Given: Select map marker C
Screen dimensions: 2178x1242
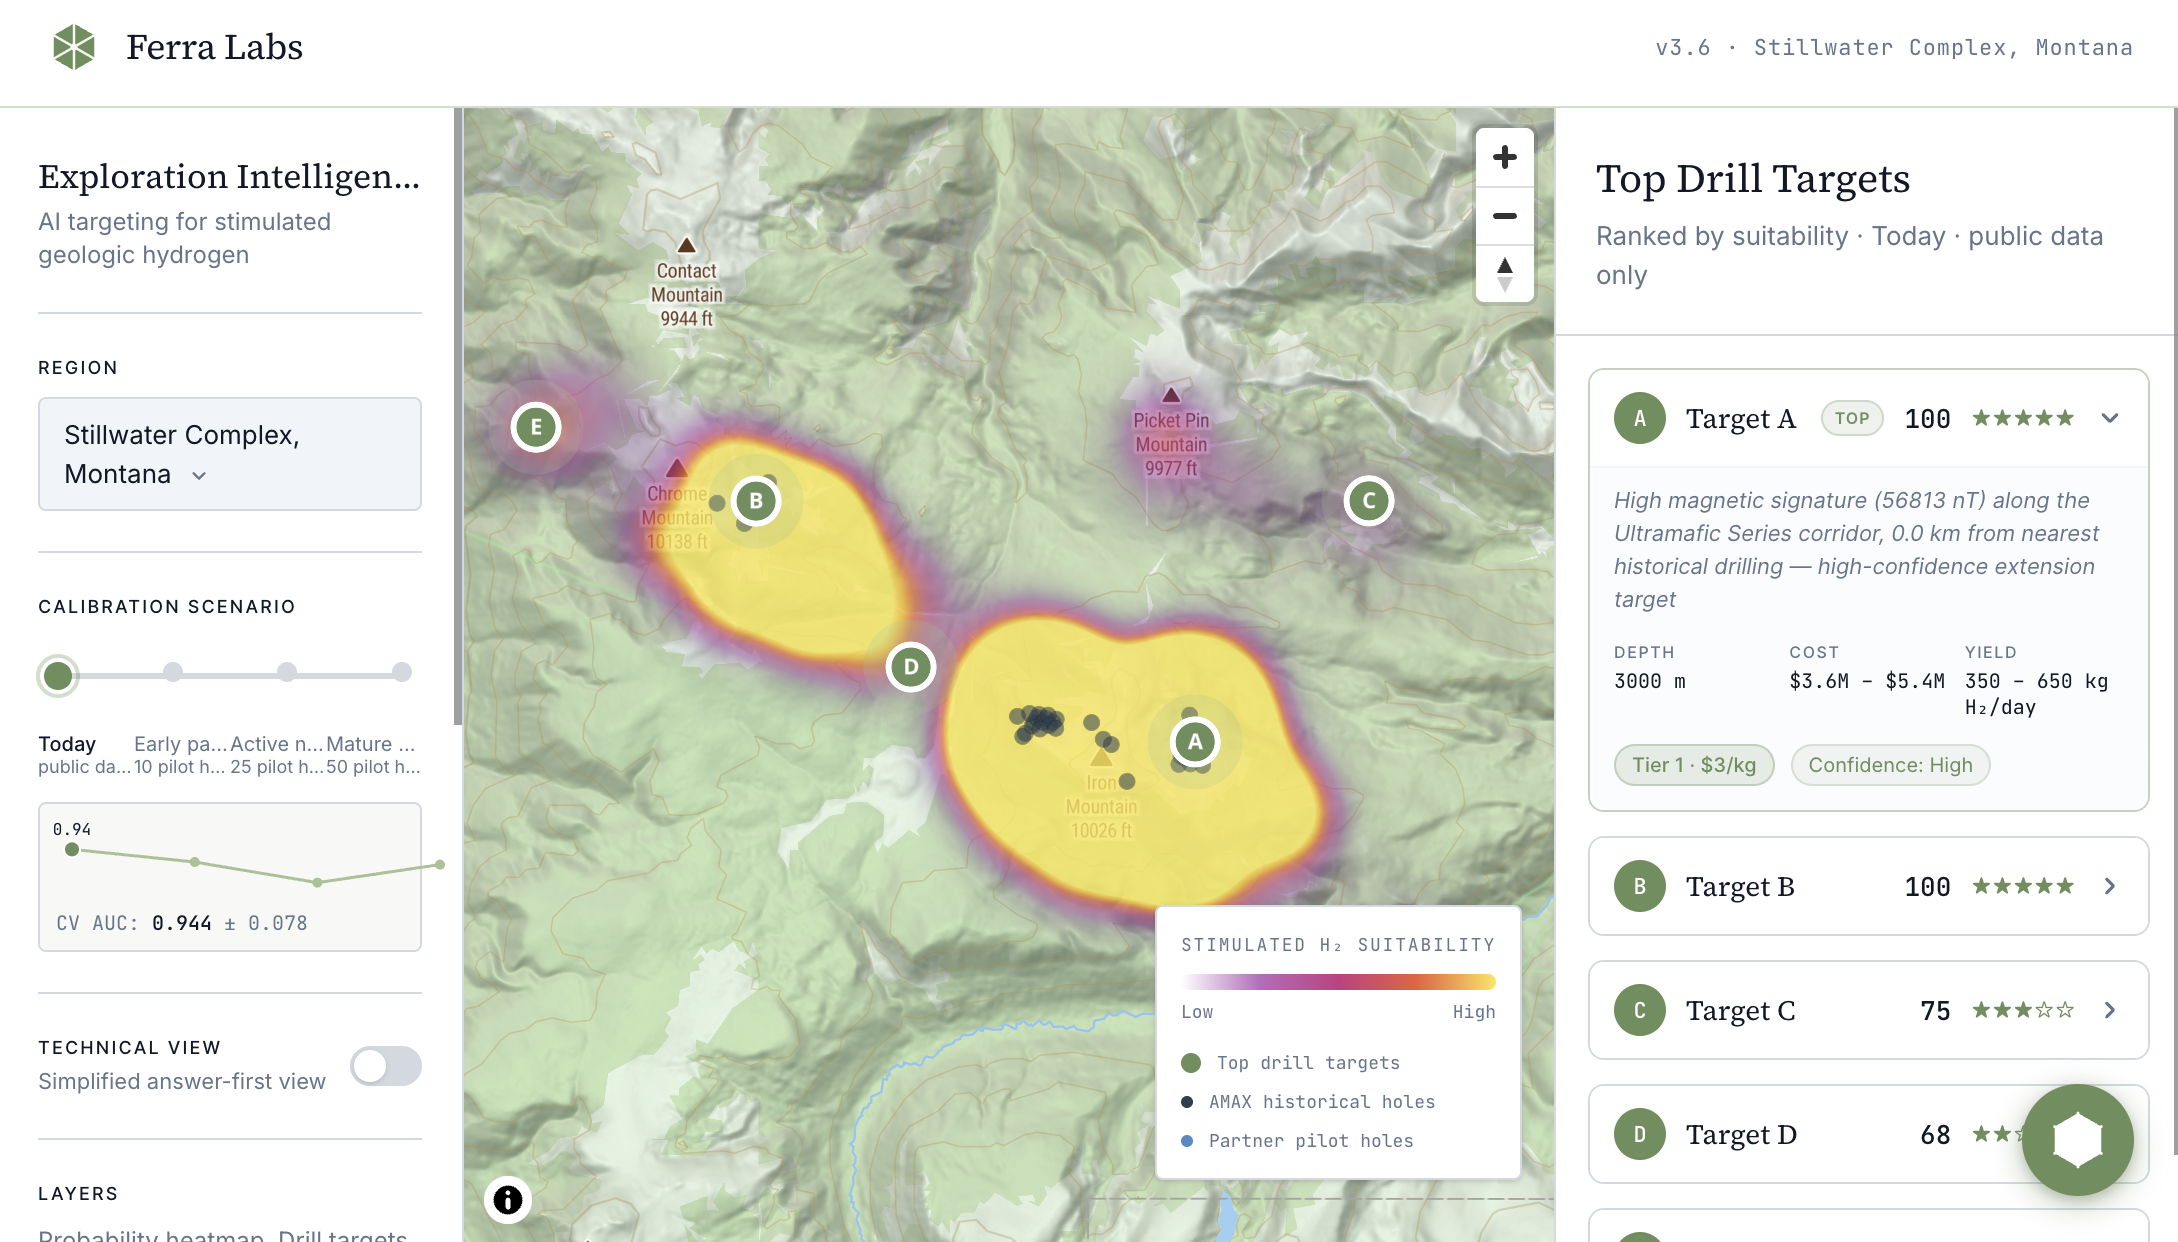Looking at the screenshot, I should (x=1369, y=501).
